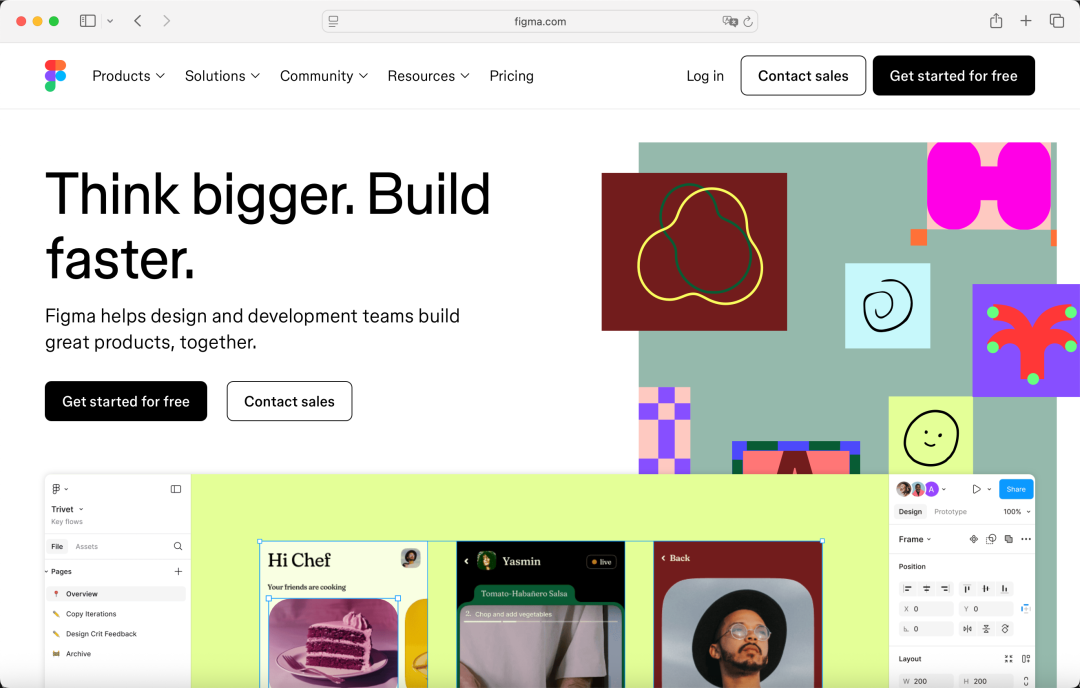Viewport: 1080px width, 688px height.
Task: Expand the Products menu
Action: point(129,76)
